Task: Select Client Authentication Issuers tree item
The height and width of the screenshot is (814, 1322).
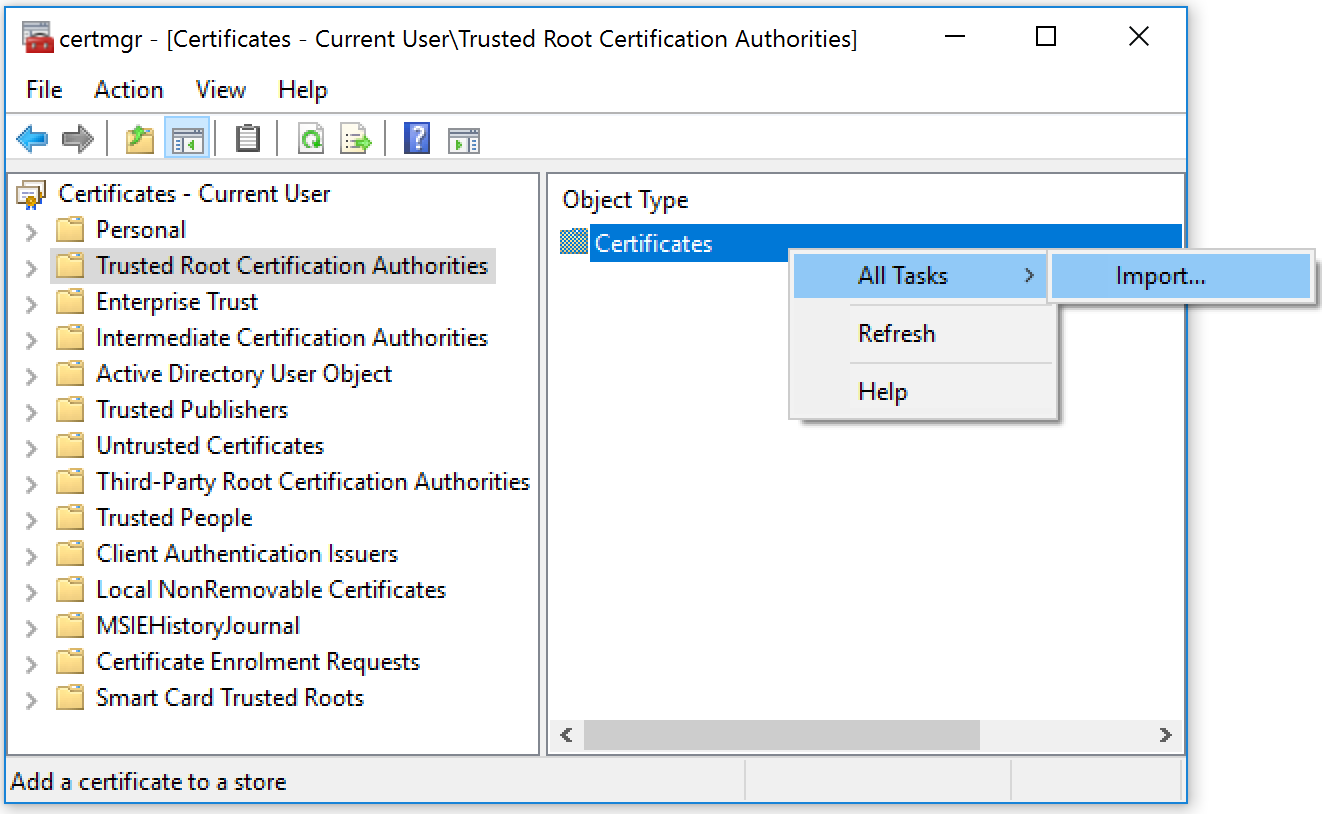Action: pyautogui.click(x=247, y=554)
